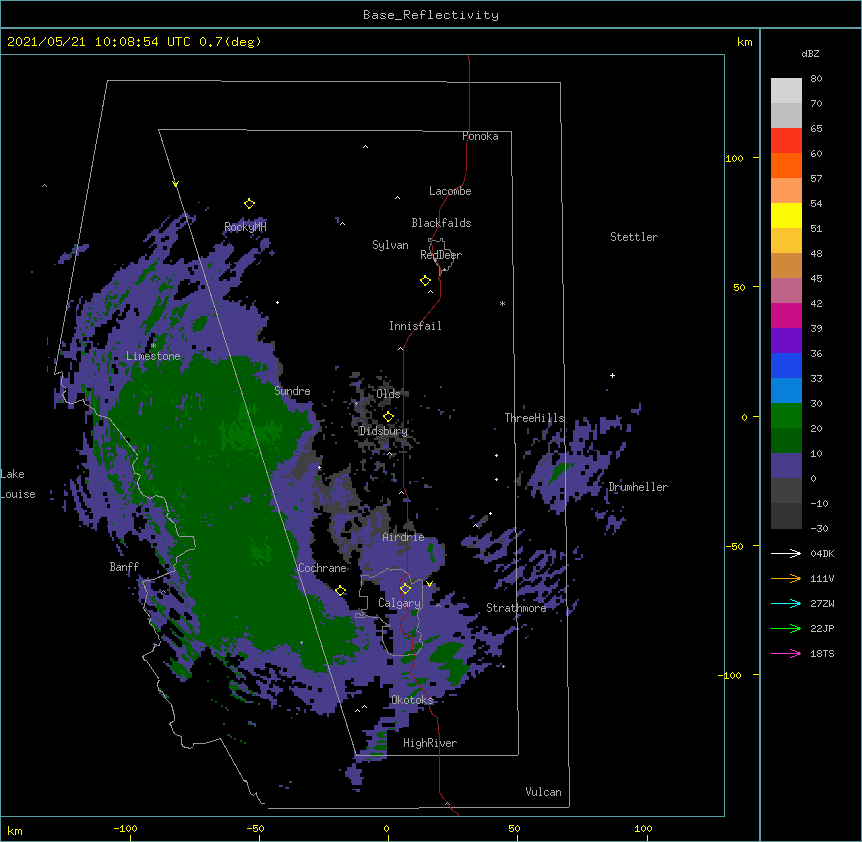Click the Banff label
Viewport: 862px width, 842px height.
tap(124, 567)
